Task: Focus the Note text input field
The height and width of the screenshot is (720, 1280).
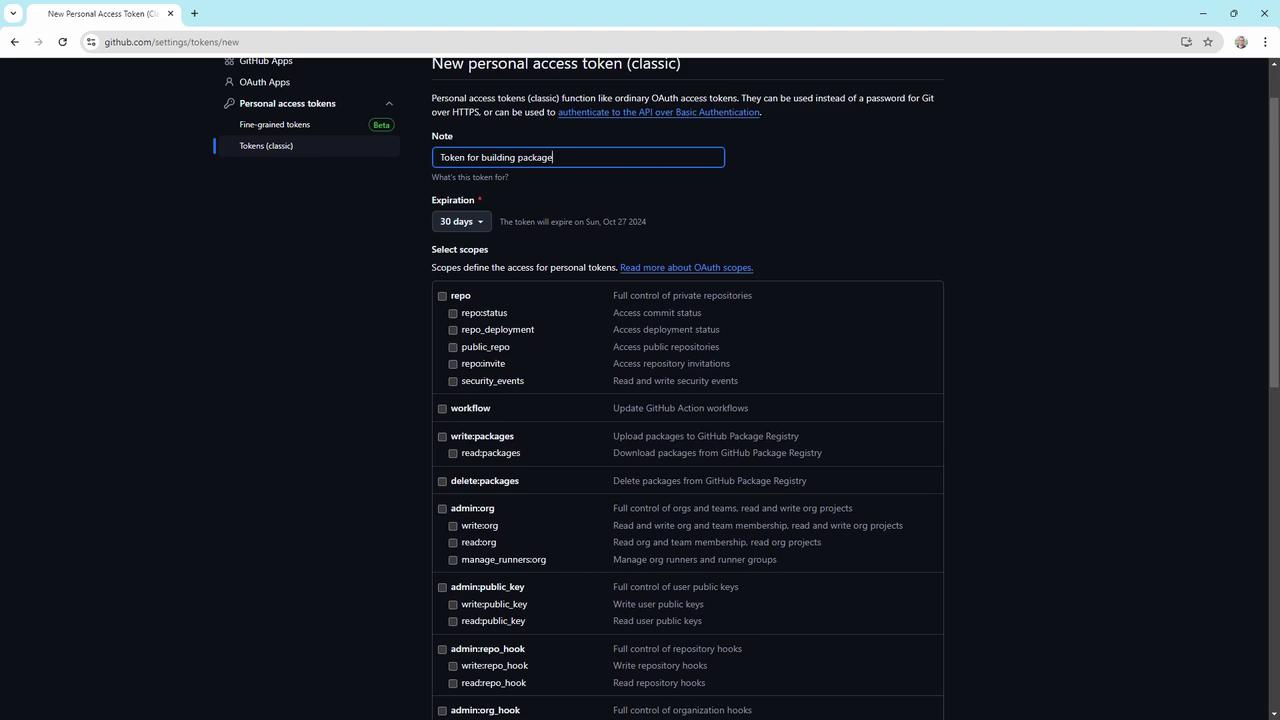Action: [578, 157]
